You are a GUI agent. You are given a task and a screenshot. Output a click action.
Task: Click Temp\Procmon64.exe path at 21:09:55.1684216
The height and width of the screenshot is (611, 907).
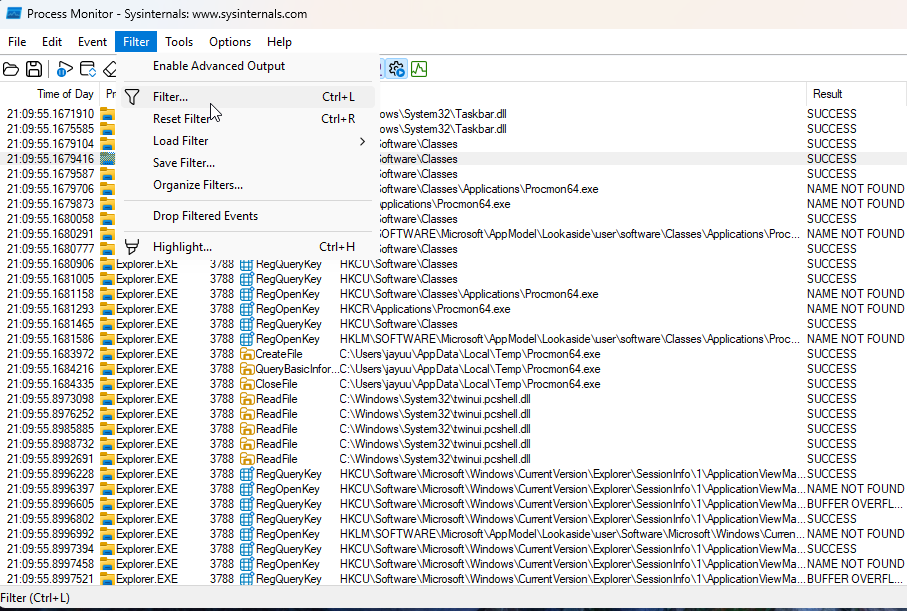point(470,369)
